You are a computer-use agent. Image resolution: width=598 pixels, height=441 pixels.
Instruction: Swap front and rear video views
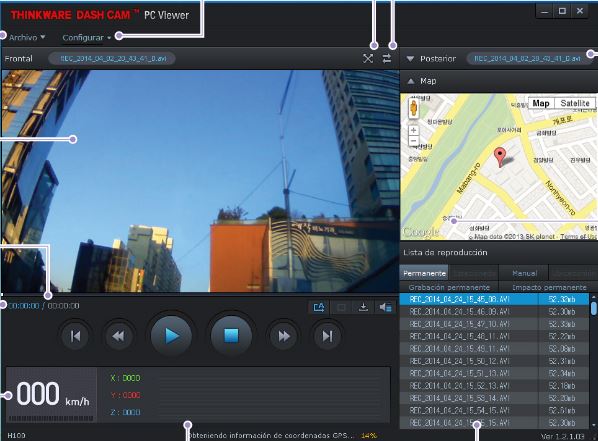point(387,58)
